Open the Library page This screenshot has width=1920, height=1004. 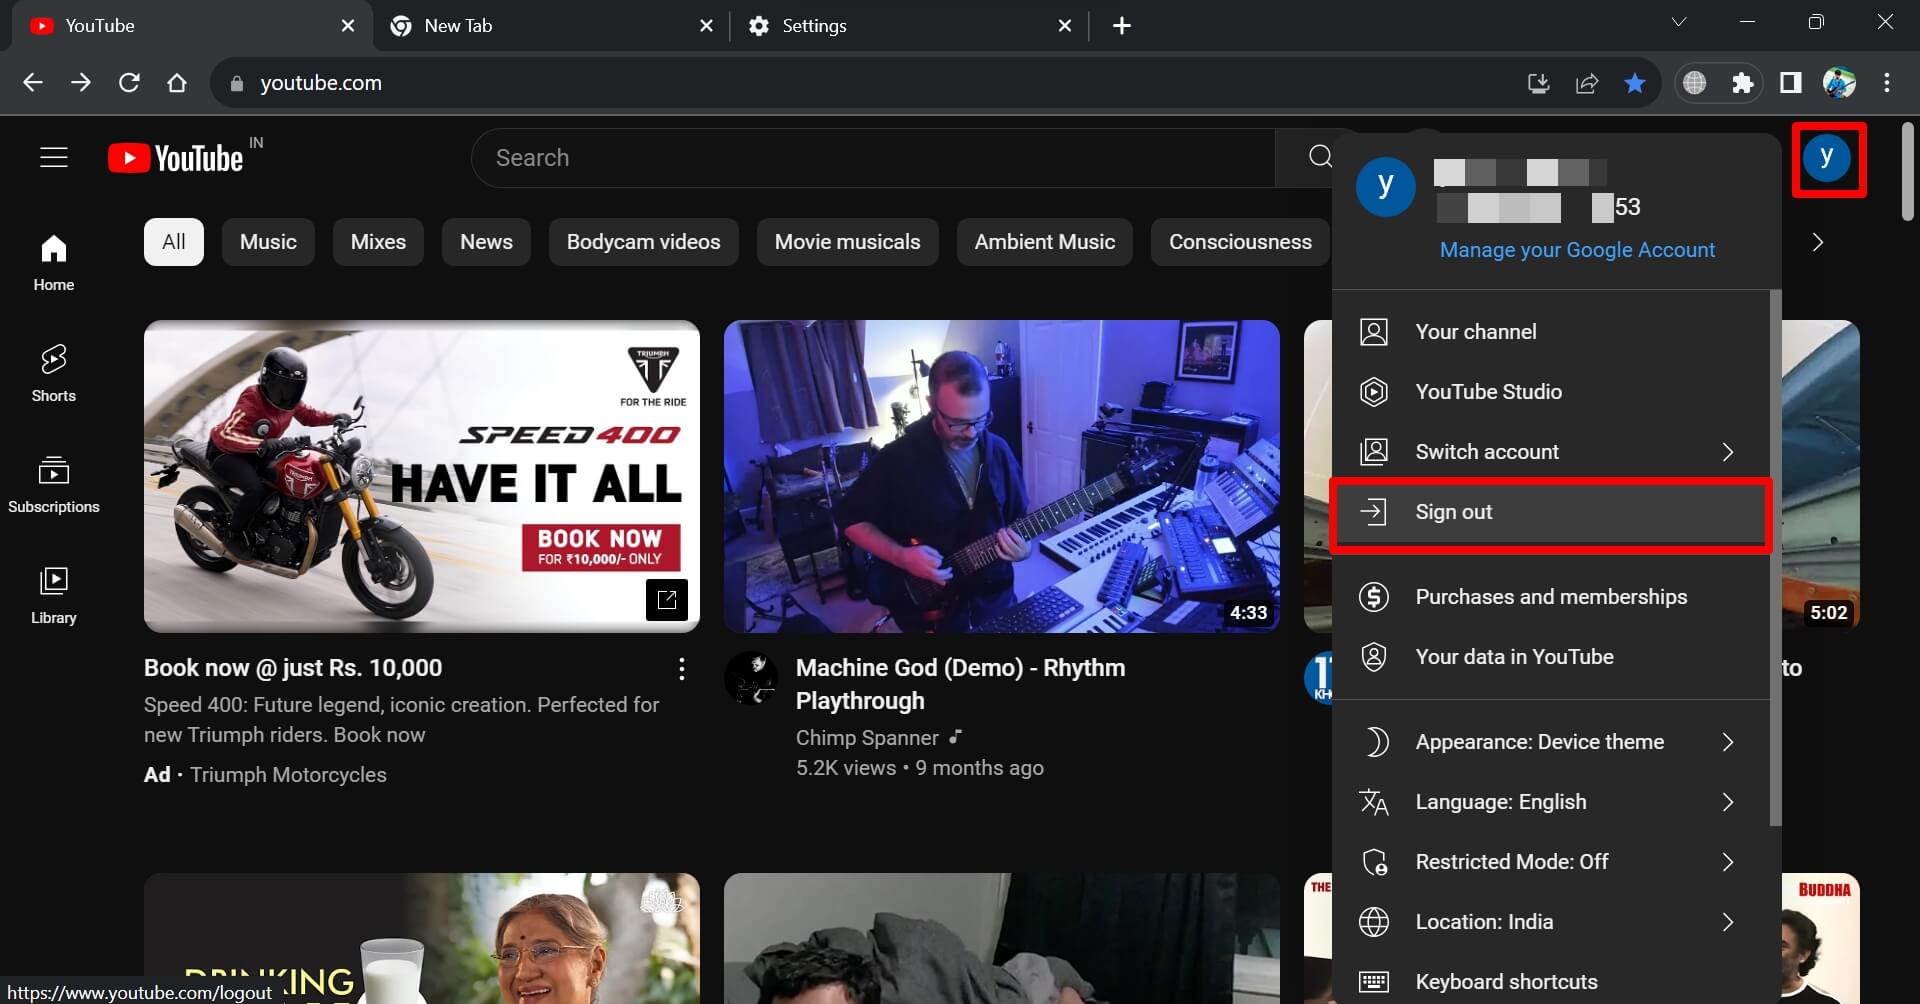click(53, 594)
